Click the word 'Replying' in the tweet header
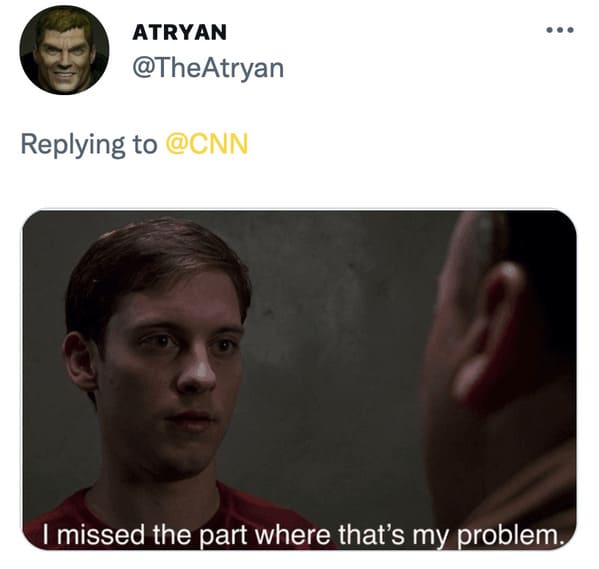The image size is (599, 569). [73, 145]
